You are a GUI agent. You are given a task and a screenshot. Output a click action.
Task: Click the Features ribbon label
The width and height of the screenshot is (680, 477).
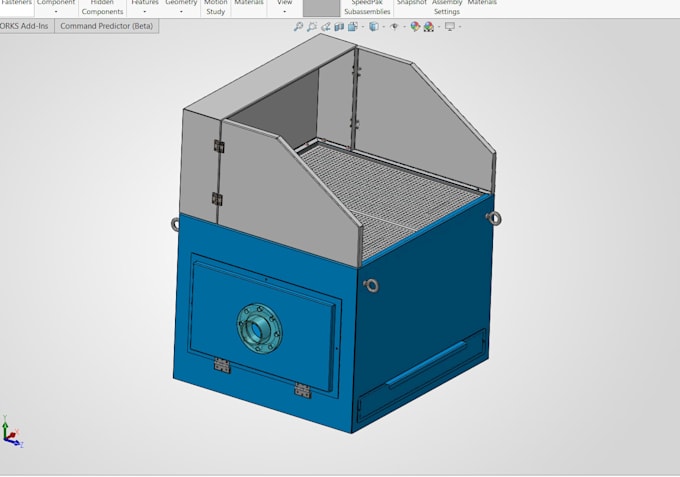point(145,3)
